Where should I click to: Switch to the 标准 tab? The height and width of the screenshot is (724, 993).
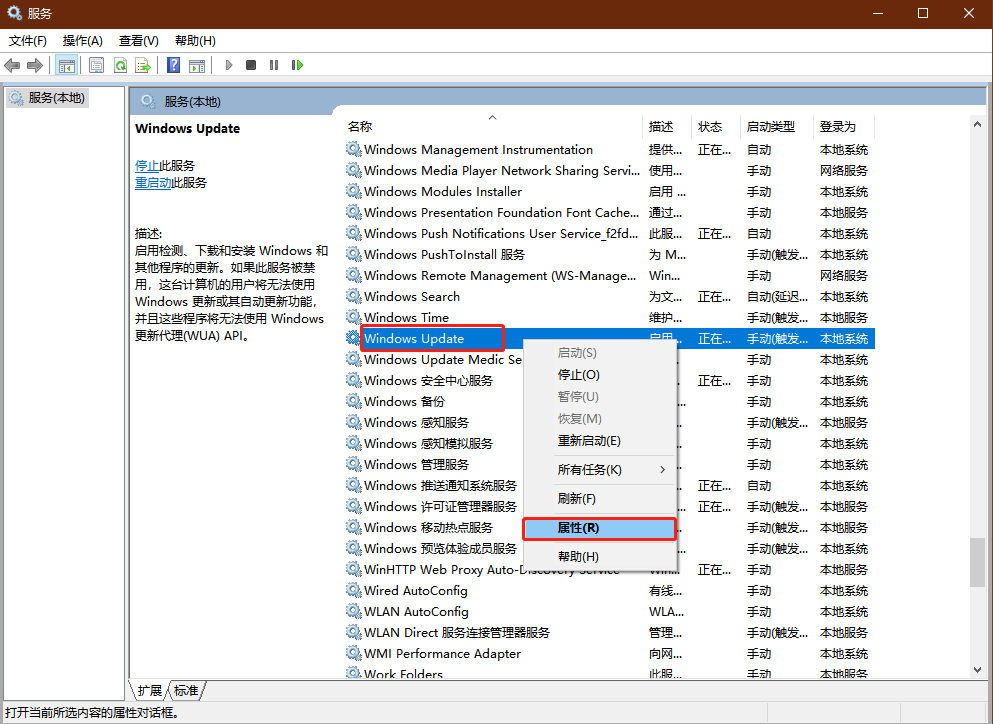(x=186, y=690)
